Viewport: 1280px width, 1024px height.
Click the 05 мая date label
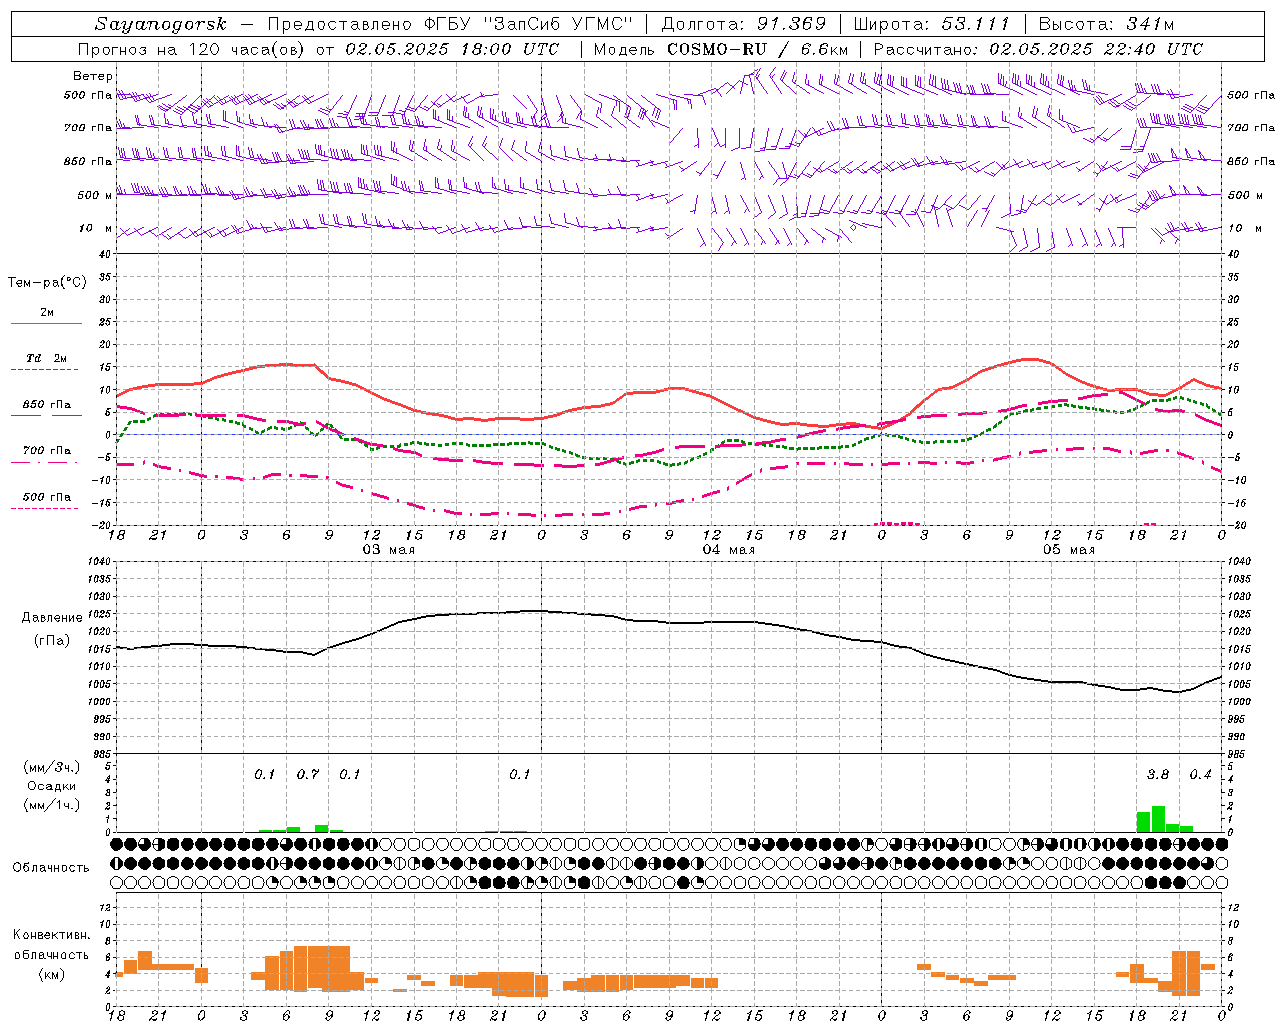point(1068,550)
